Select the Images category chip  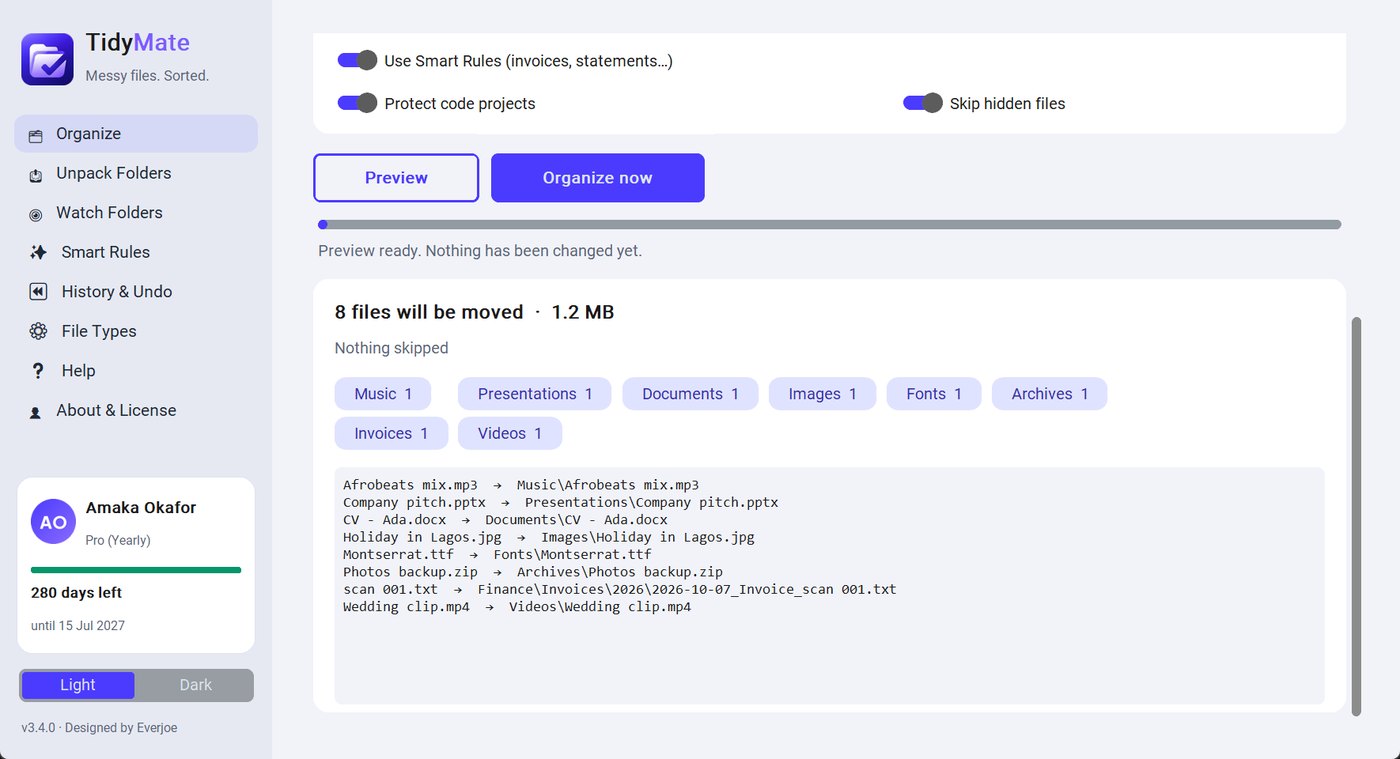pos(822,394)
